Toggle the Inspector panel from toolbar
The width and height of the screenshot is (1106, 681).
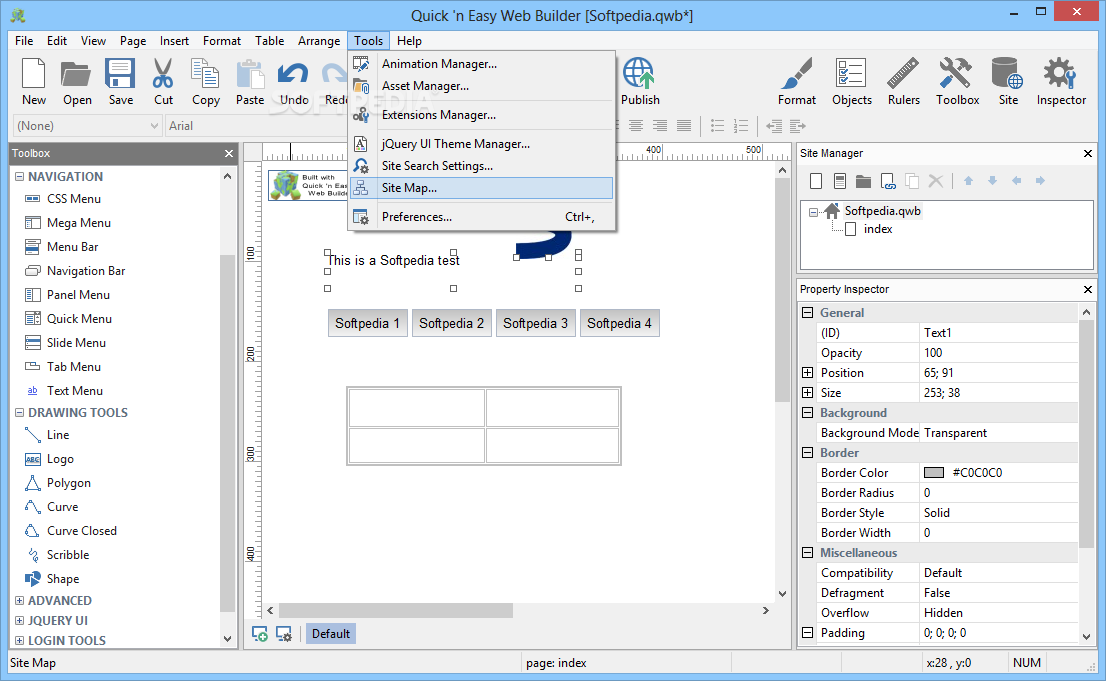point(1061,82)
